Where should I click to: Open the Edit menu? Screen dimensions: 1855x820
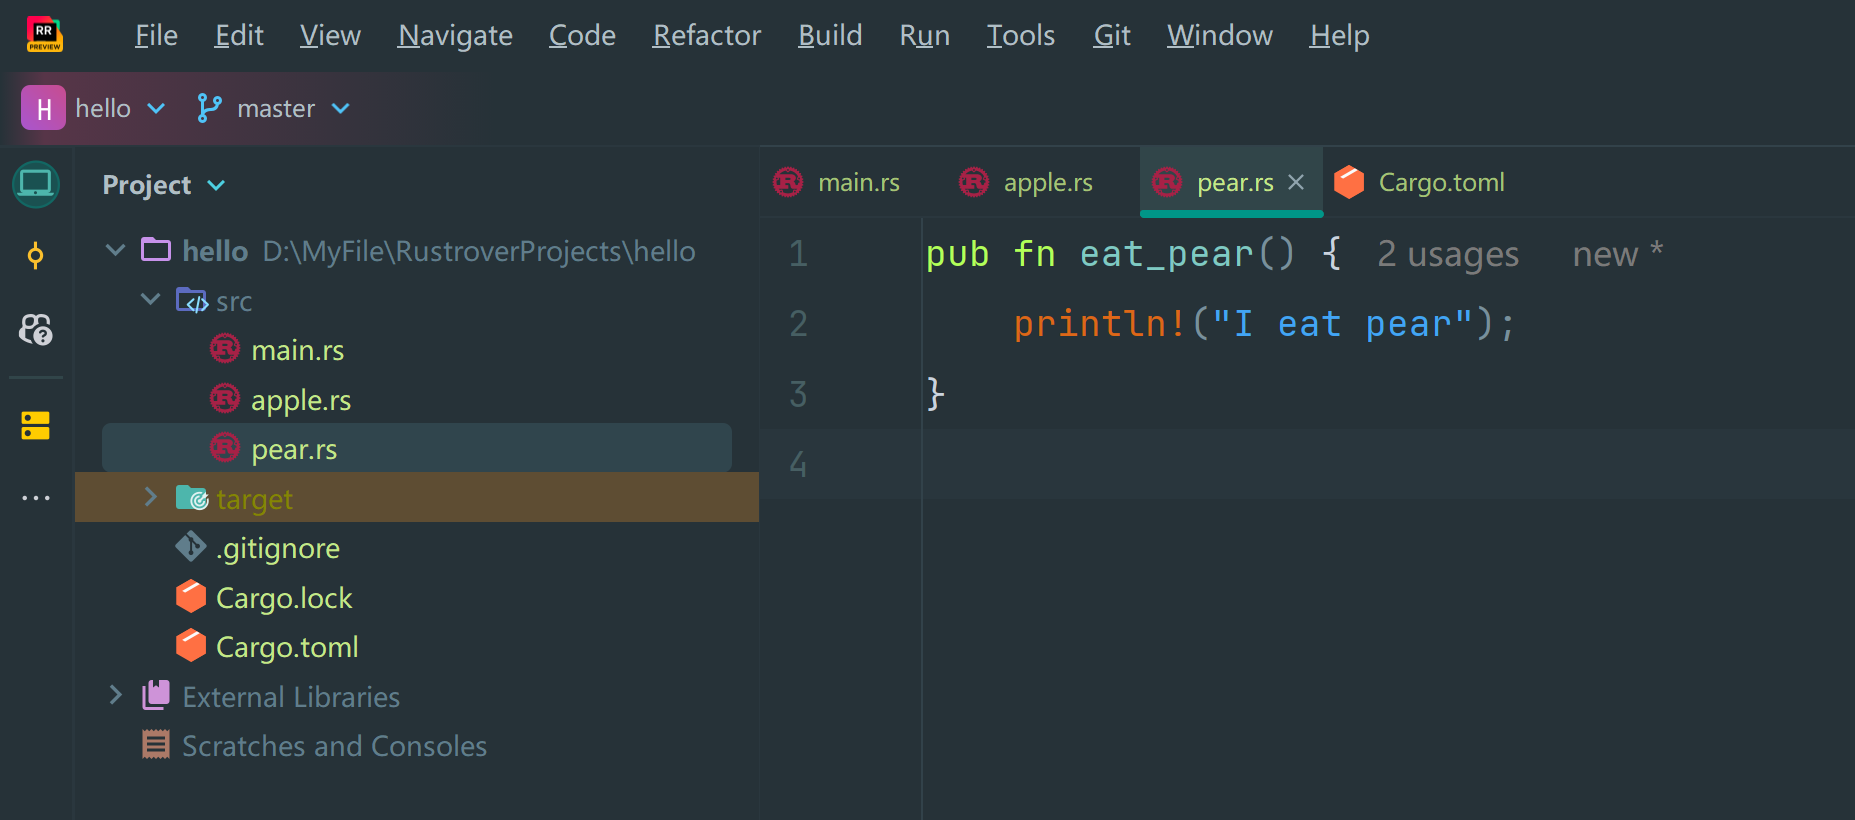tap(239, 35)
